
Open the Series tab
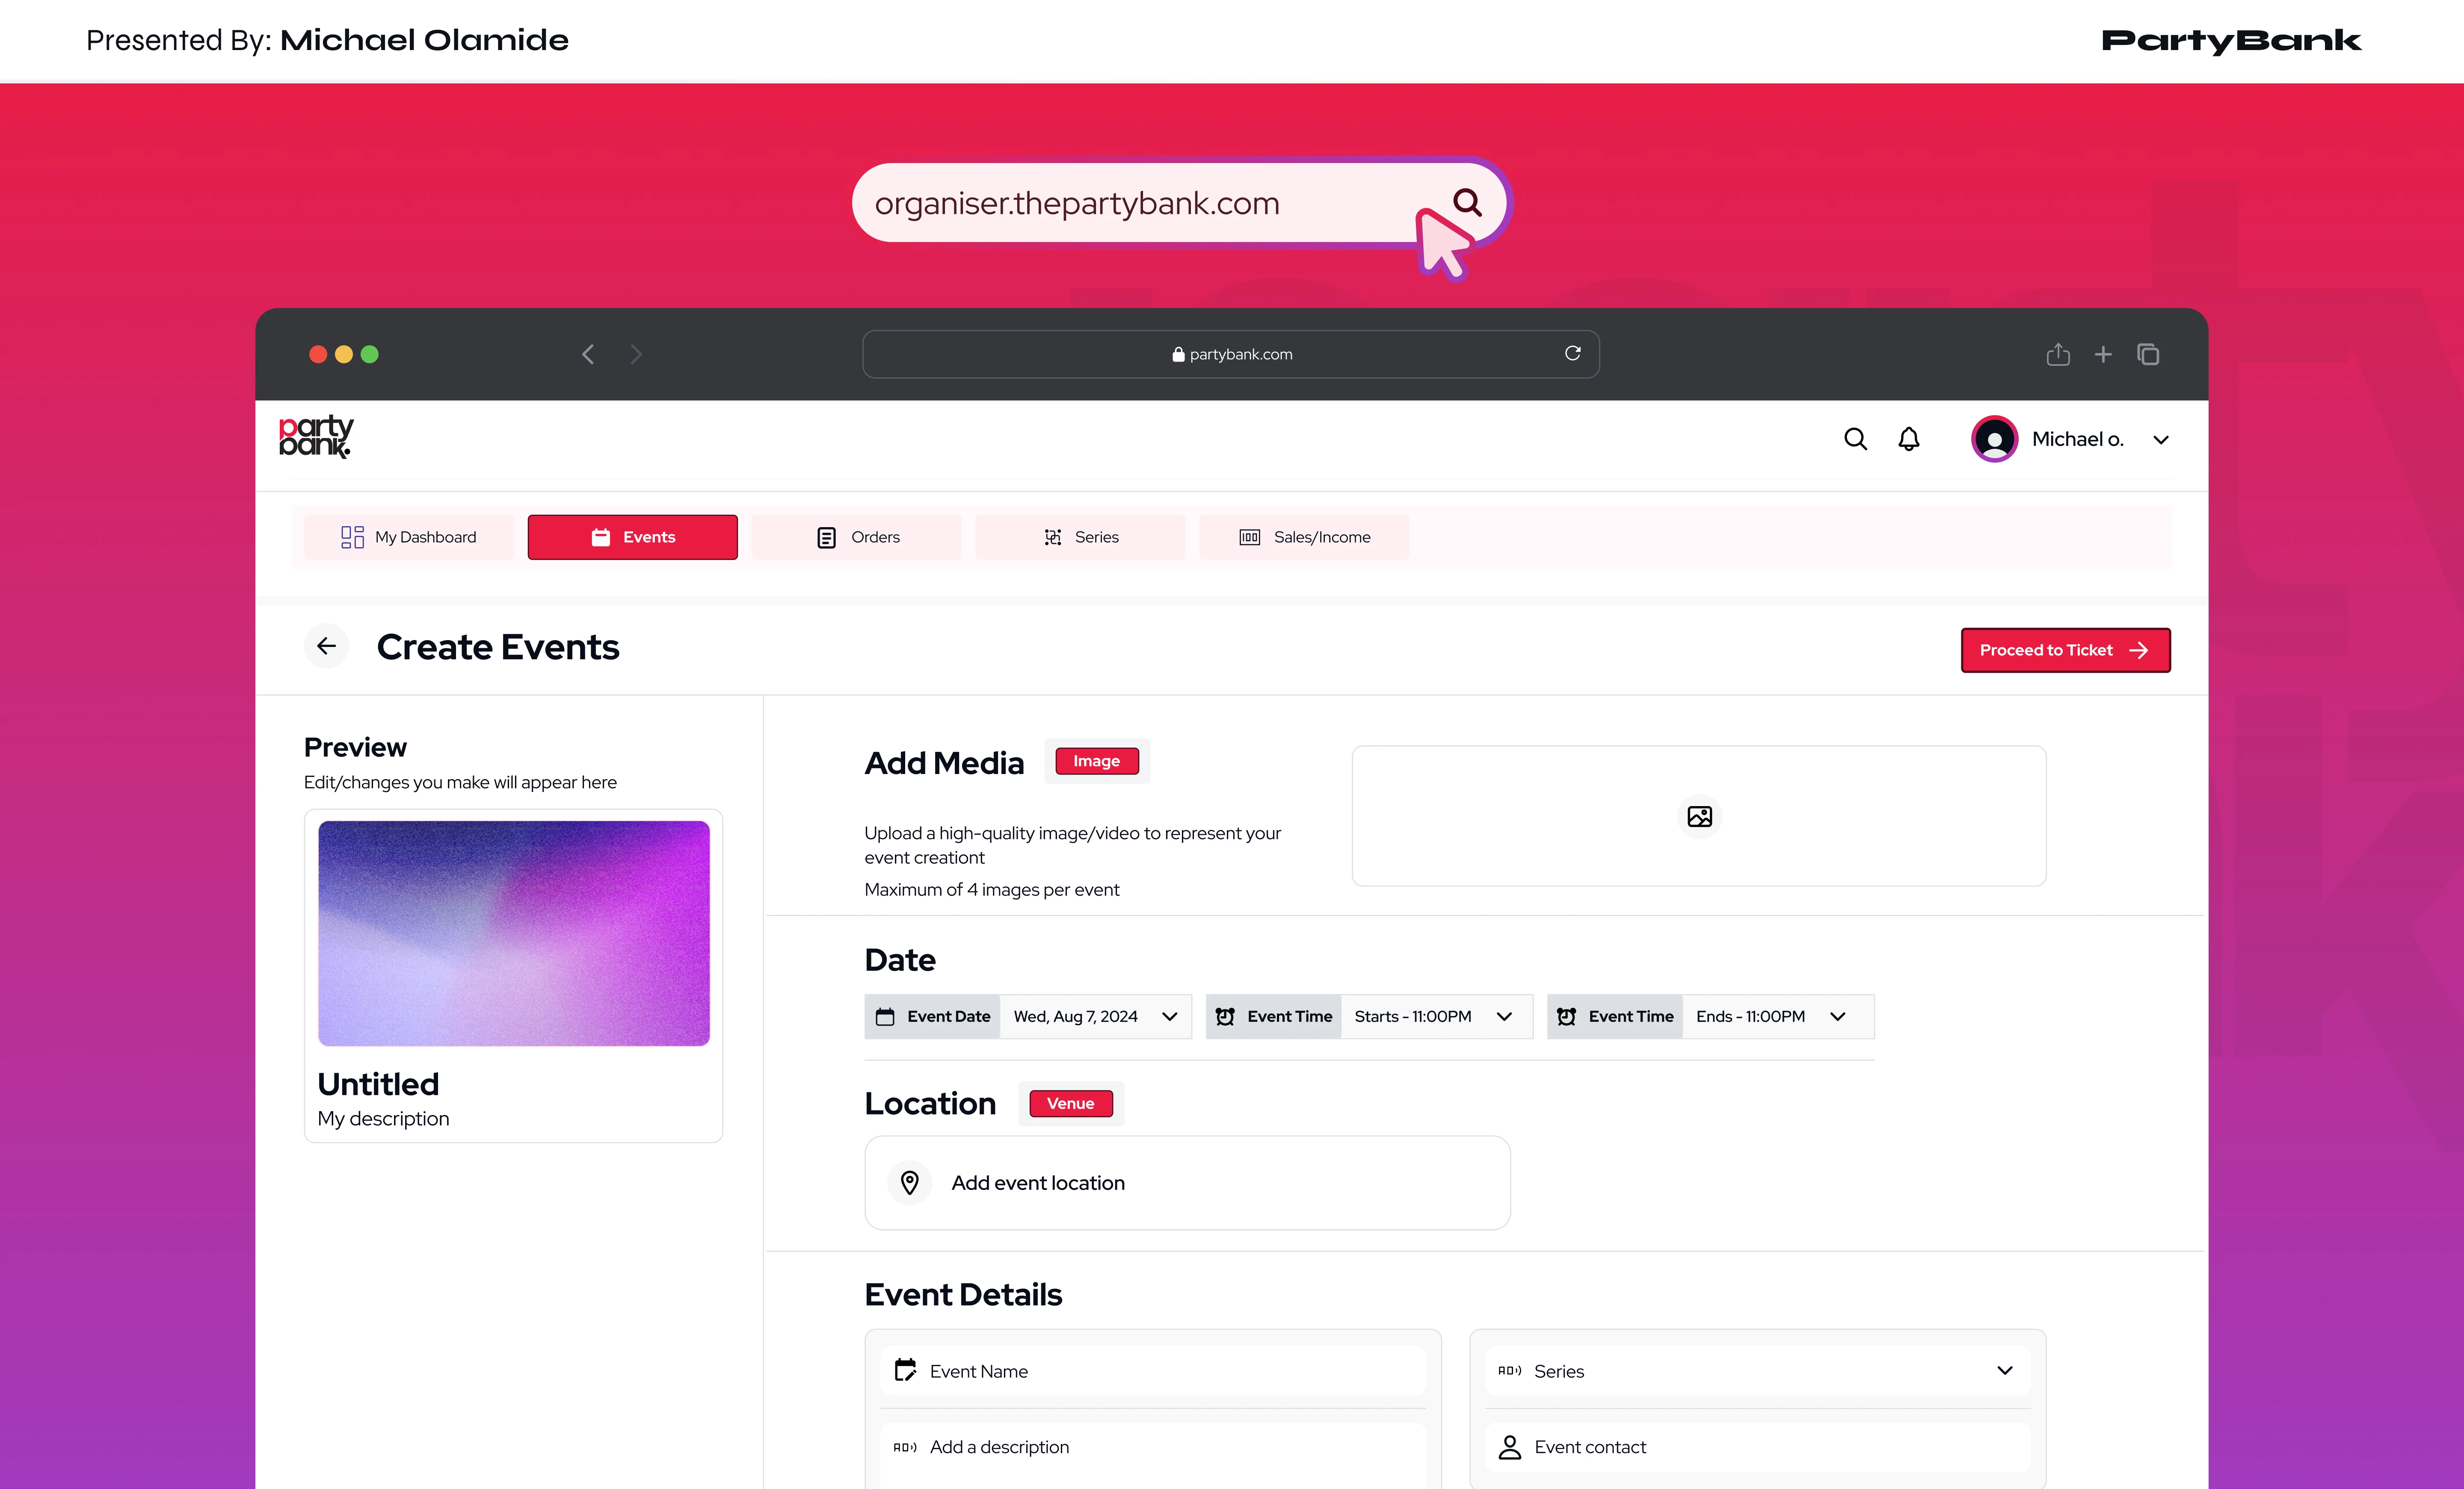1080,537
